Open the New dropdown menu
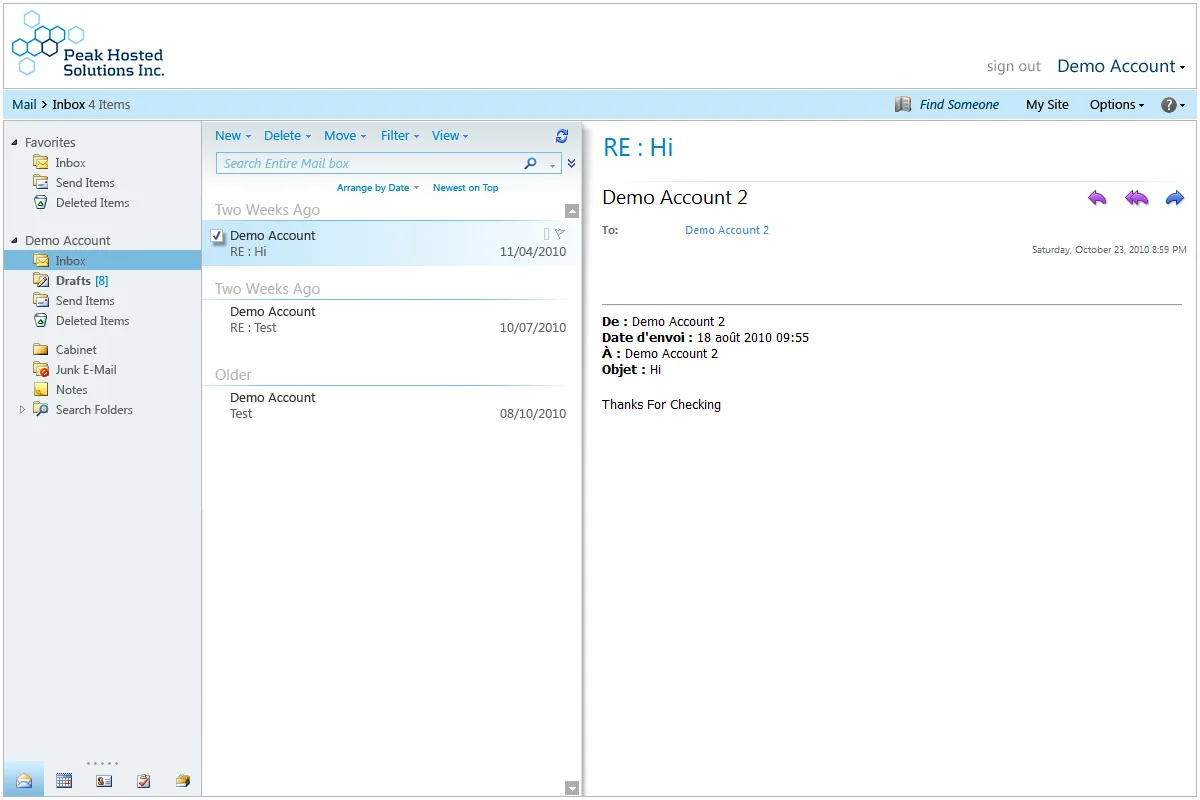 coord(233,136)
